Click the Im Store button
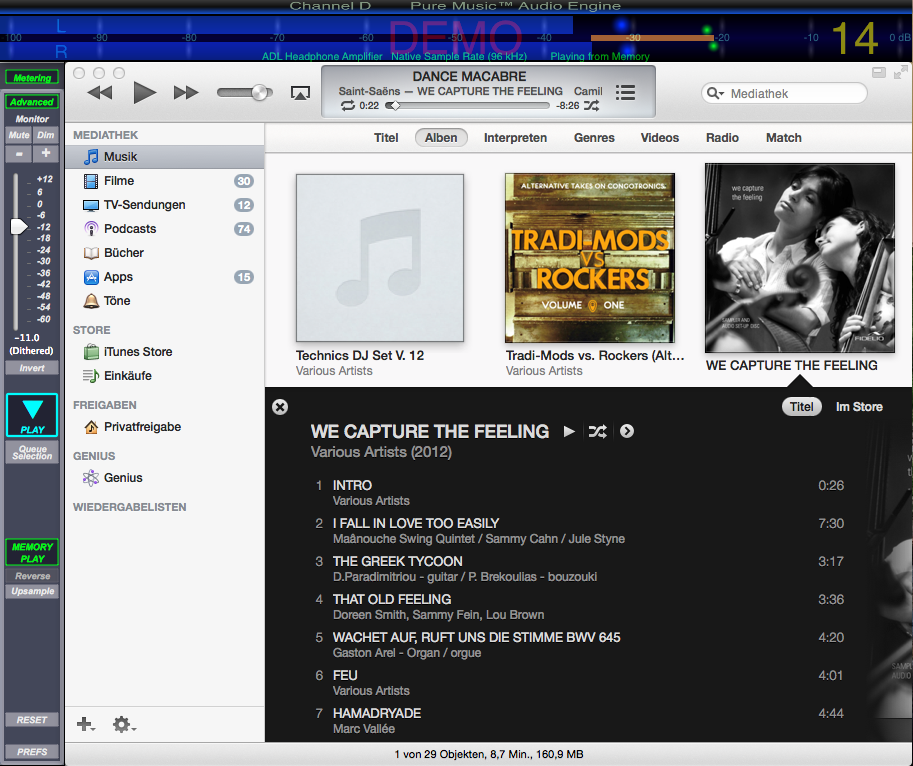This screenshot has height=766, width=913. 859,407
